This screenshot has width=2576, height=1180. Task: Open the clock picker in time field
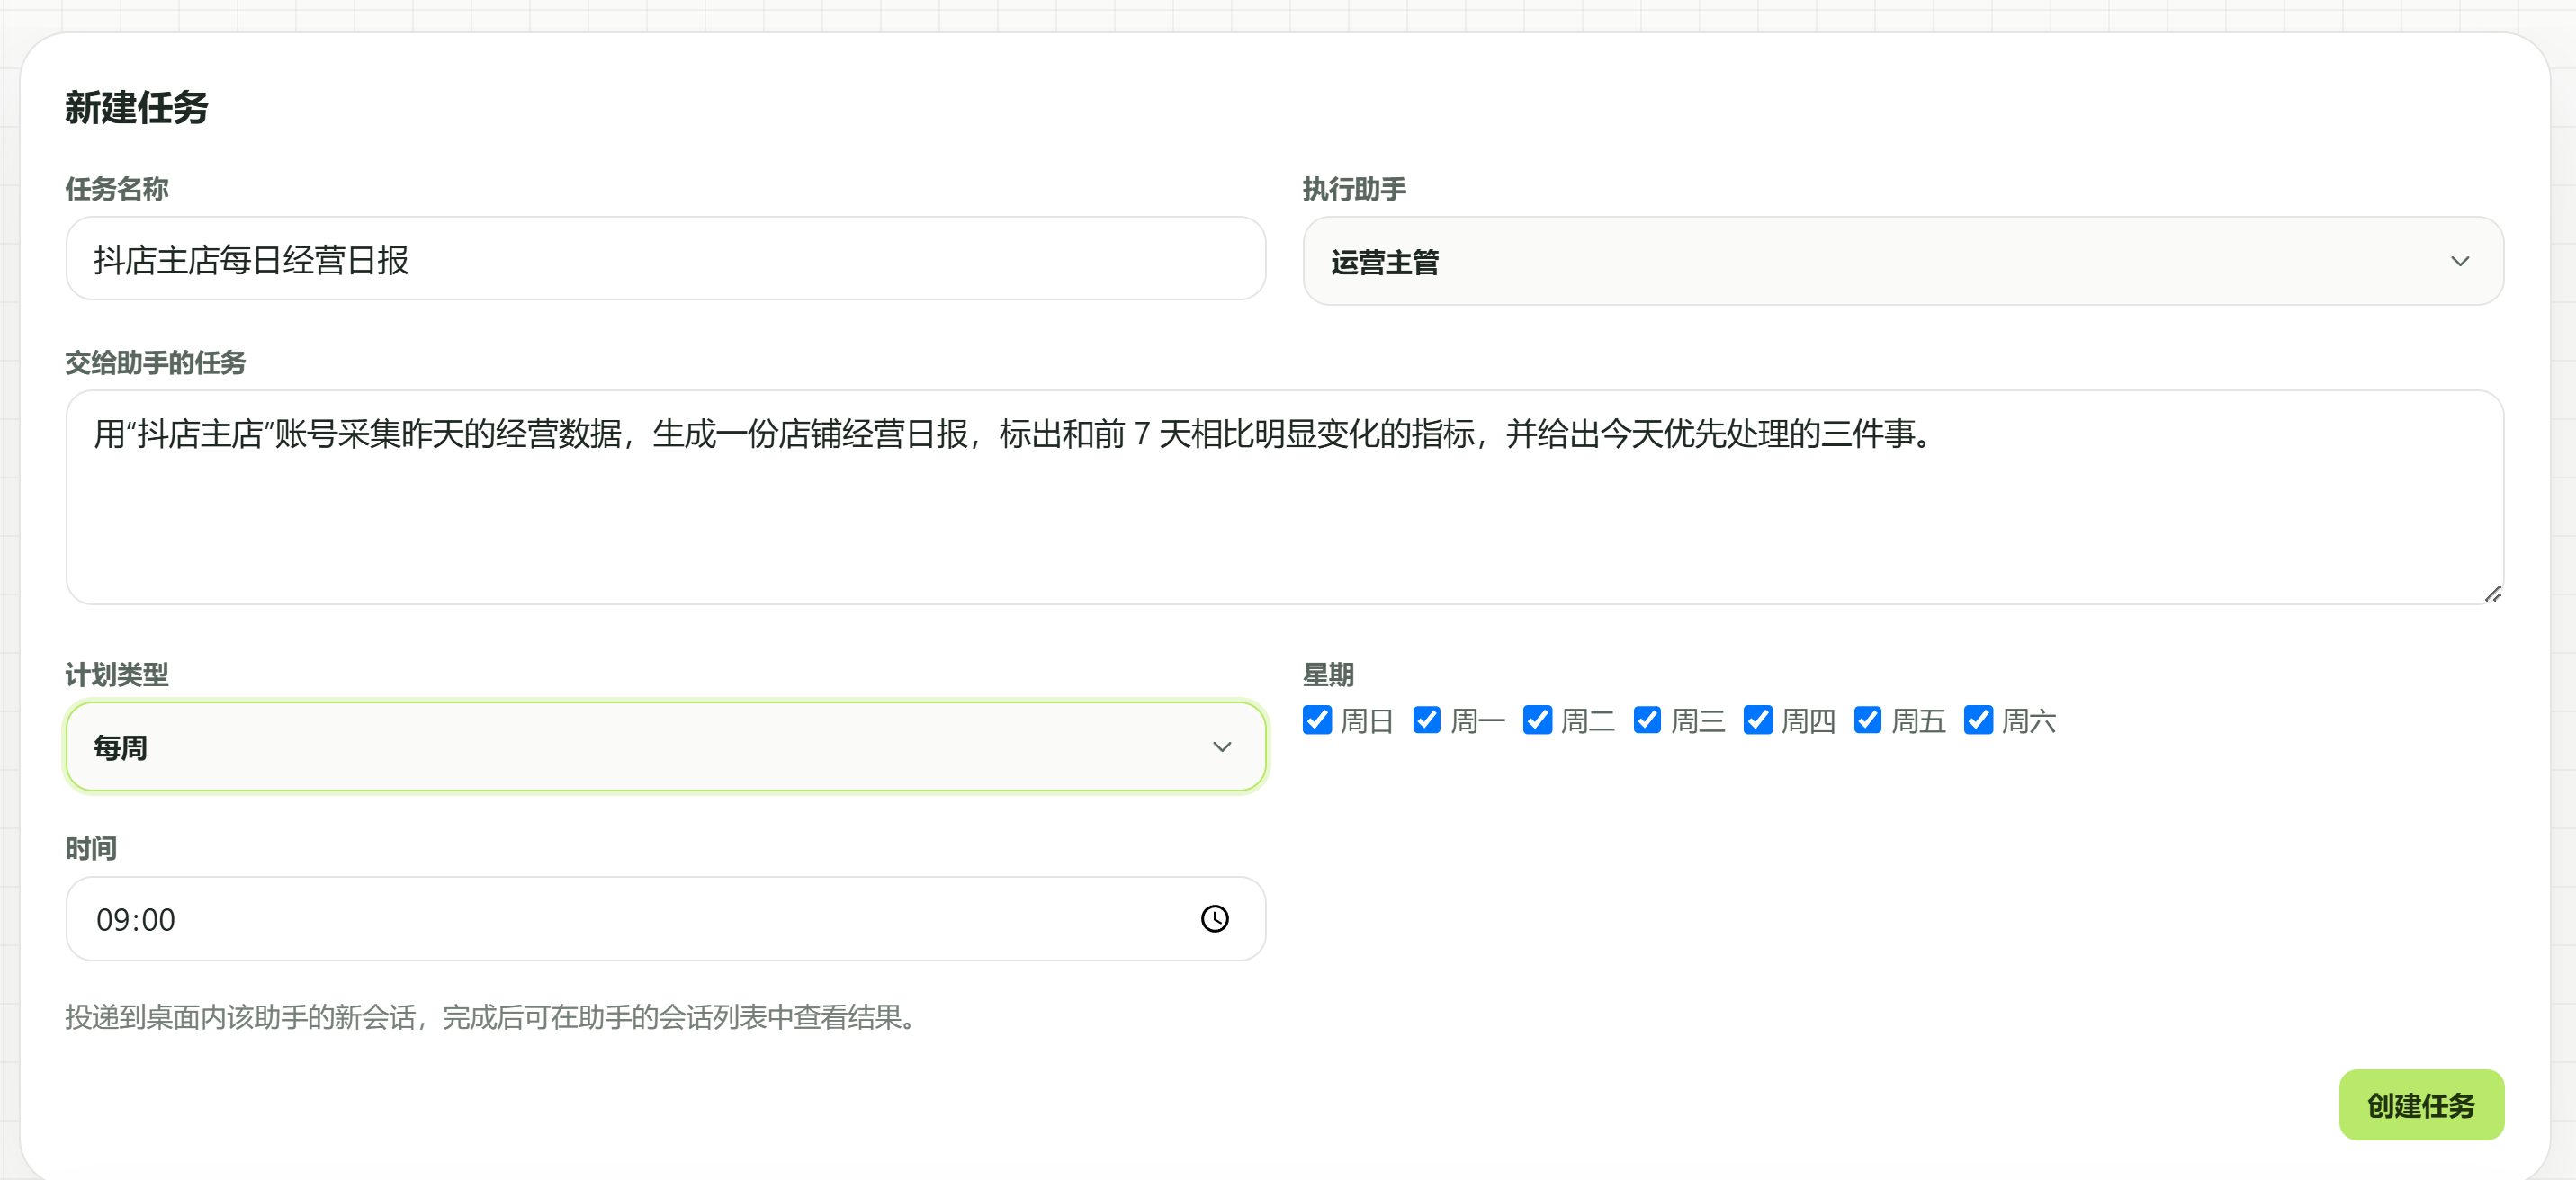(1214, 919)
